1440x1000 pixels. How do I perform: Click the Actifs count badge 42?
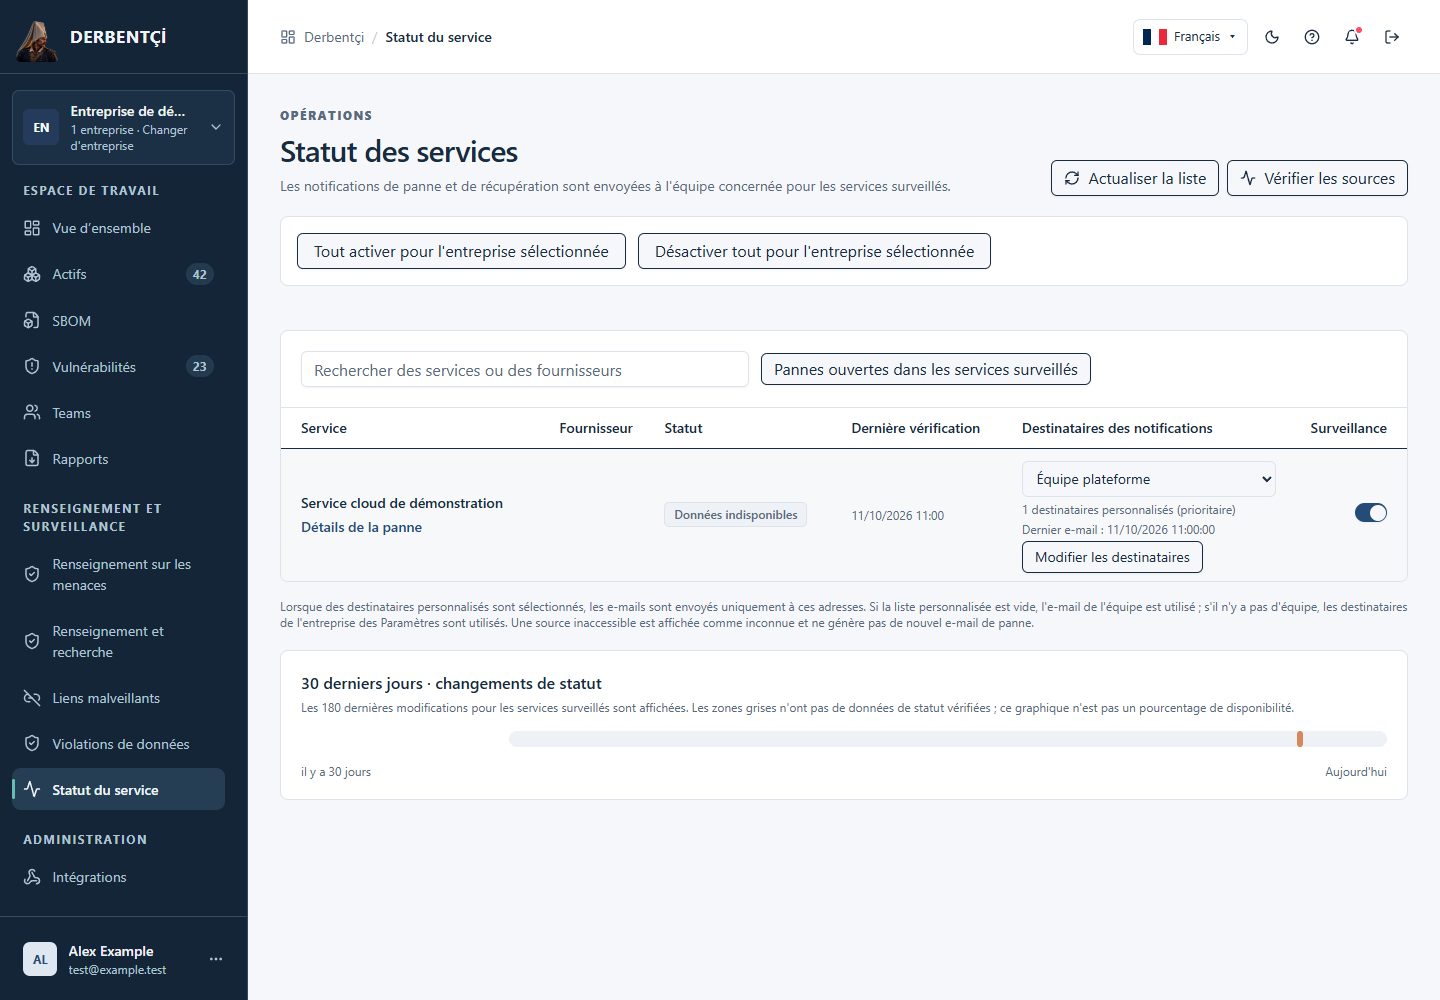tap(200, 274)
